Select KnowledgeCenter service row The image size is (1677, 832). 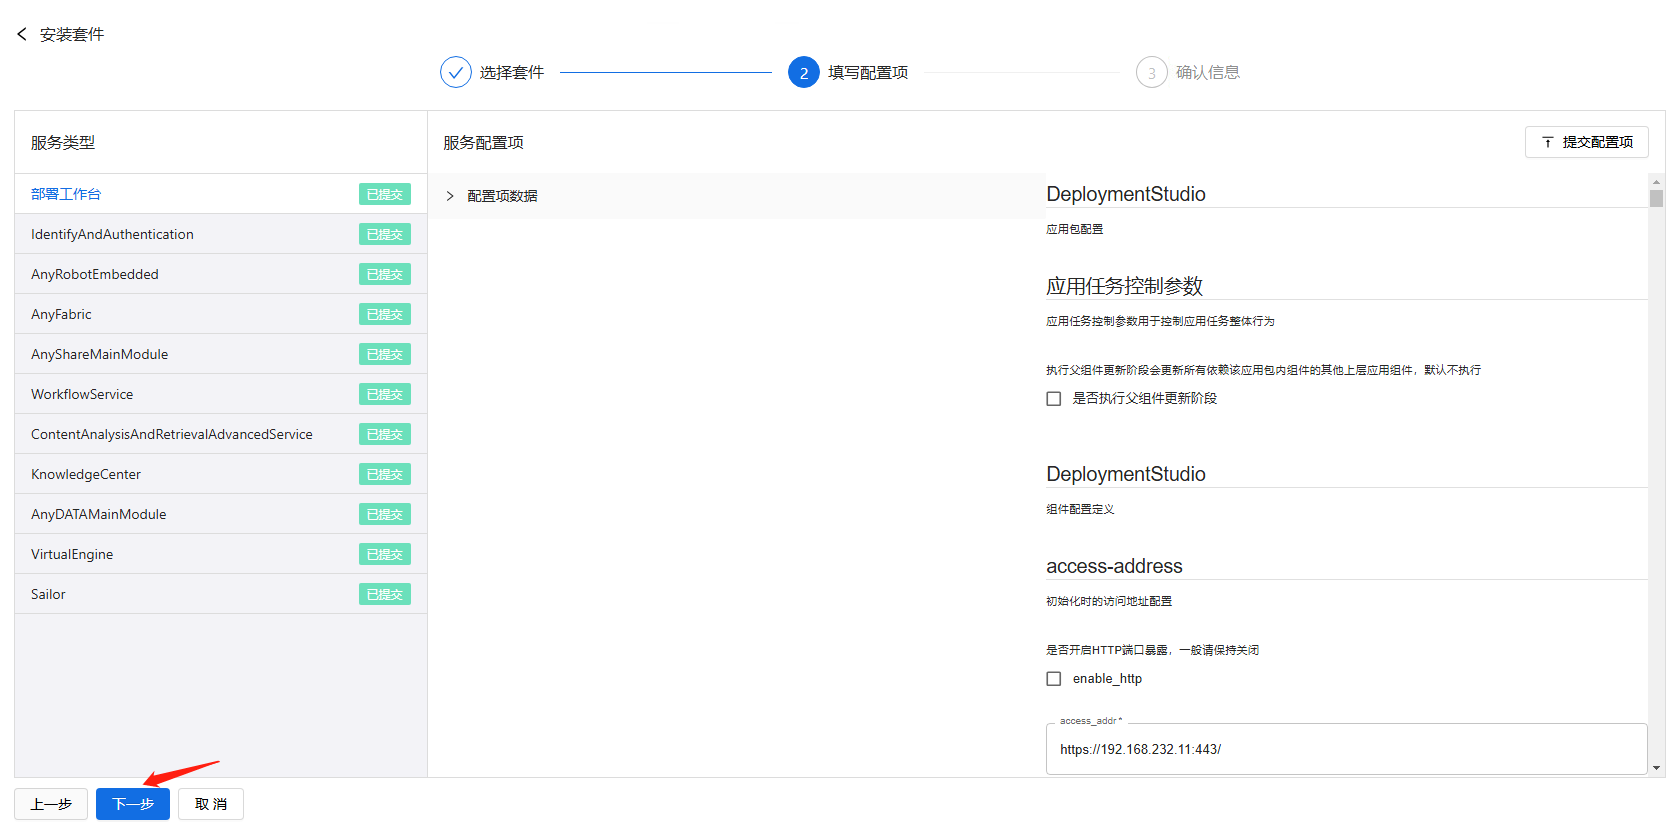[x=221, y=474]
